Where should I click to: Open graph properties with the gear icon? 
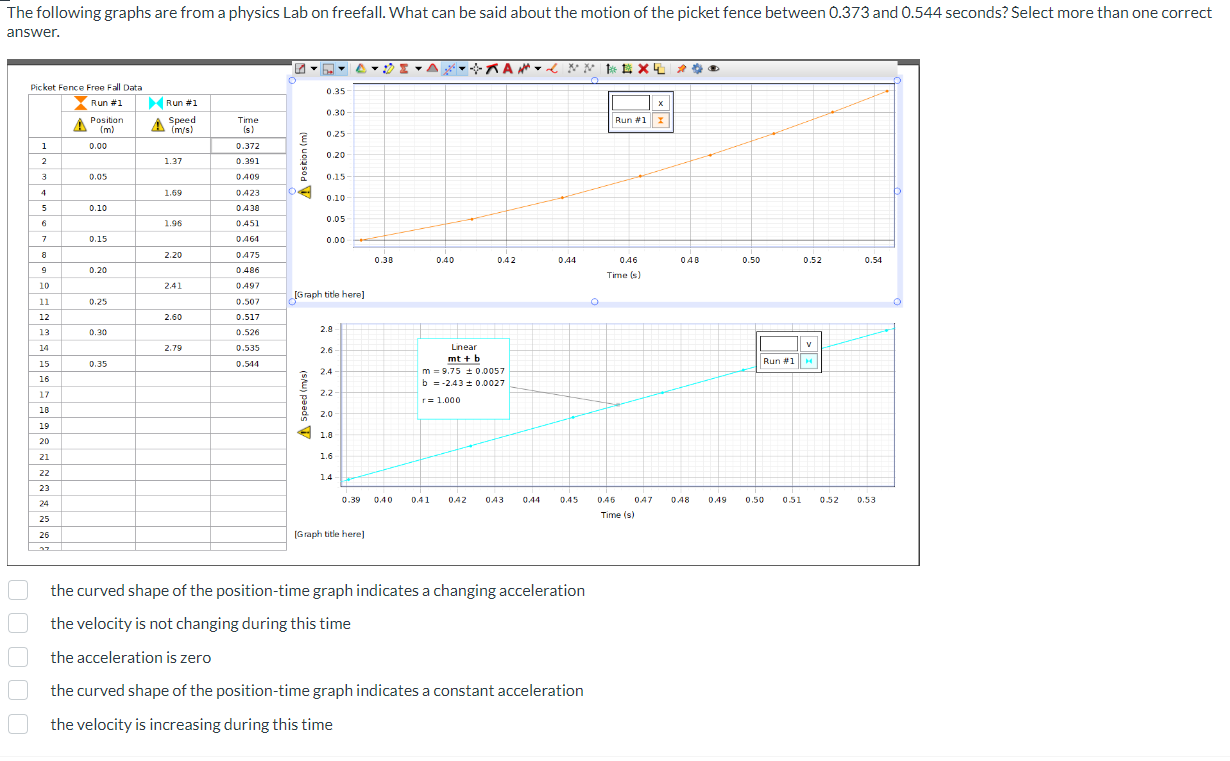click(697, 69)
